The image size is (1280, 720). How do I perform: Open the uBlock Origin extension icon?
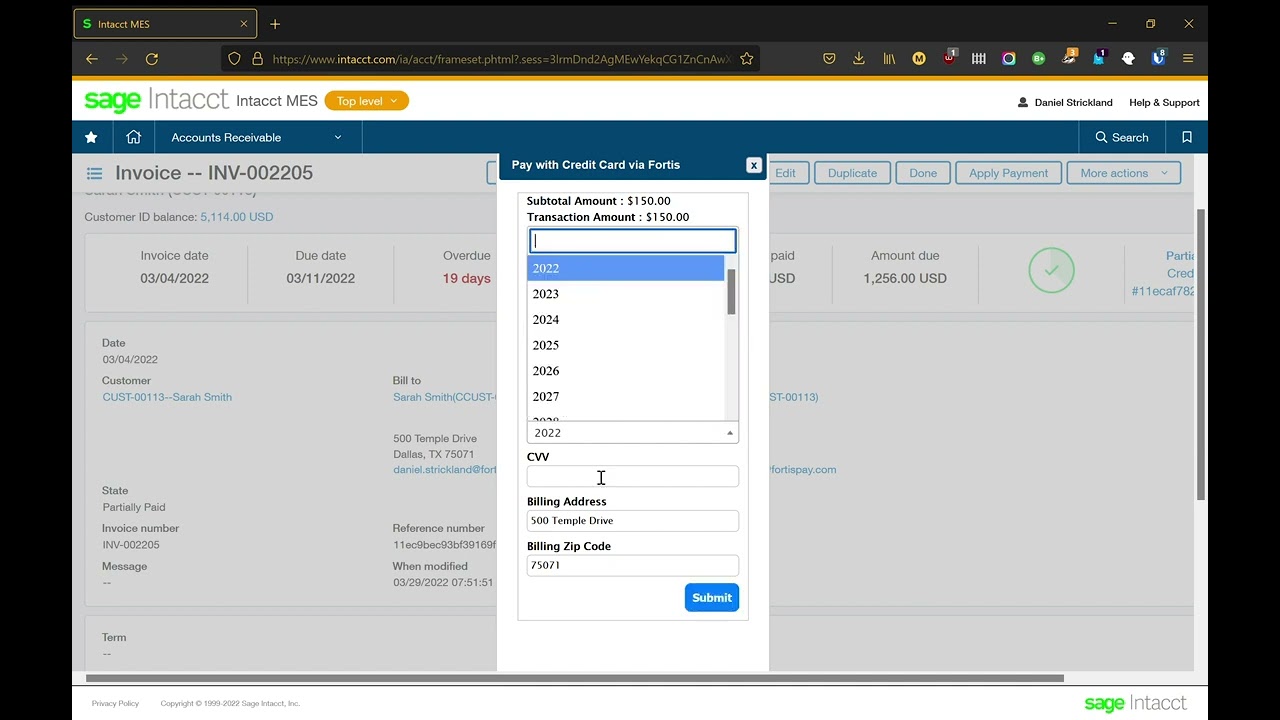949,58
